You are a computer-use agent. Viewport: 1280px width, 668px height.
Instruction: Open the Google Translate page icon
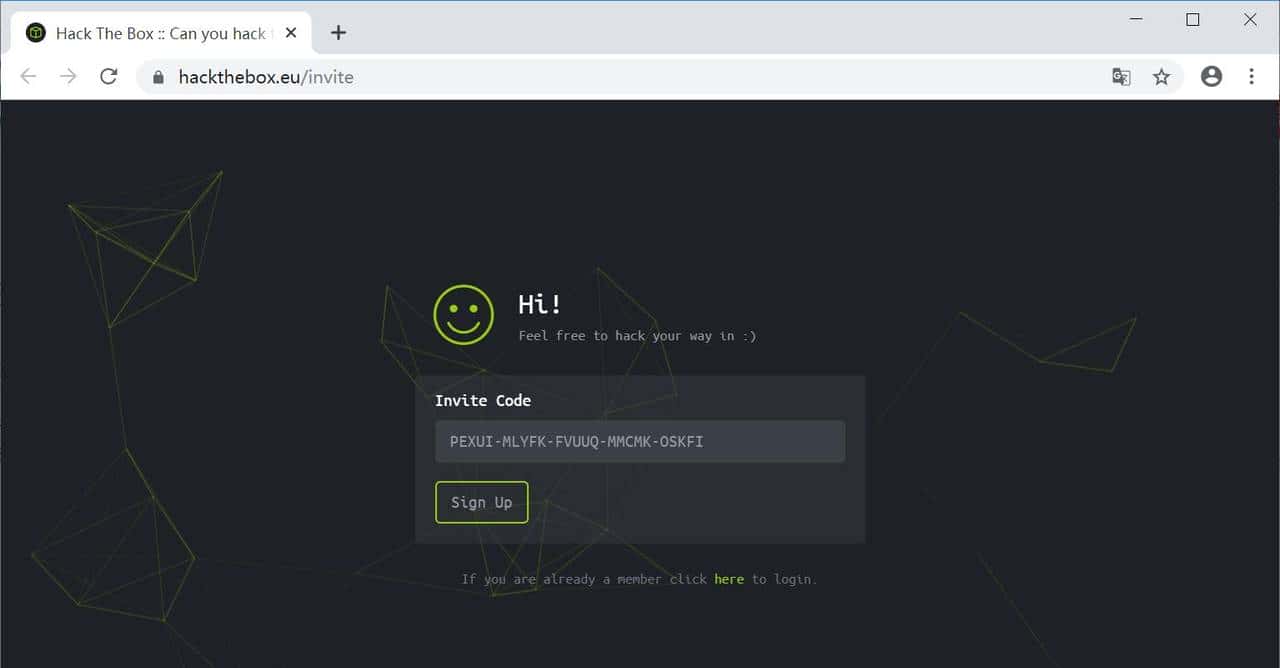point(1120,76)
